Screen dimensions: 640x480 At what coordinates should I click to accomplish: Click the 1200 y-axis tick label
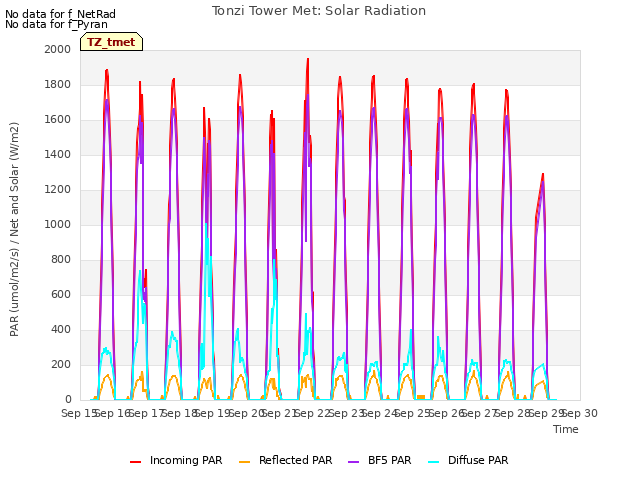coord(58,189)
